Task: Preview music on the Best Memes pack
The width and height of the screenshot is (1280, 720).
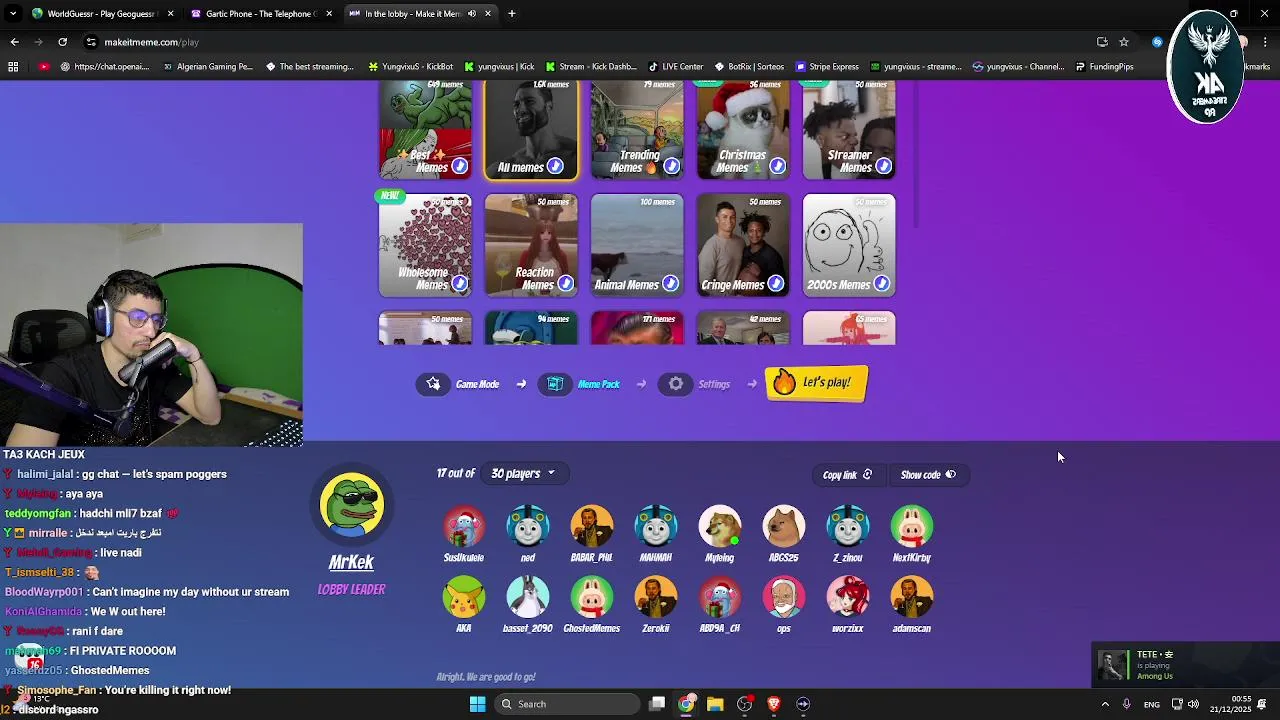Action: pyautogui.click(x=459, y=166)
